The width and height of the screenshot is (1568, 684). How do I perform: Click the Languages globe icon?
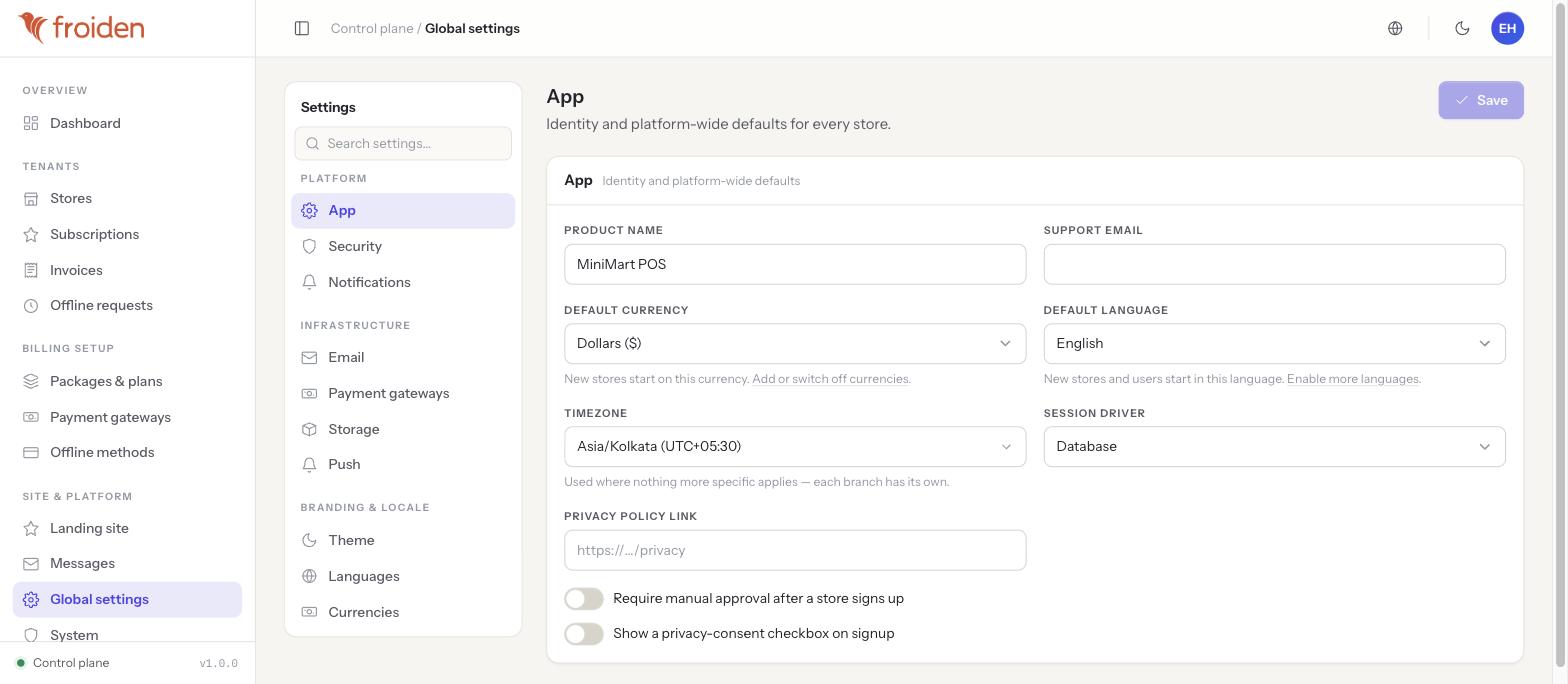tap(309, 576)
